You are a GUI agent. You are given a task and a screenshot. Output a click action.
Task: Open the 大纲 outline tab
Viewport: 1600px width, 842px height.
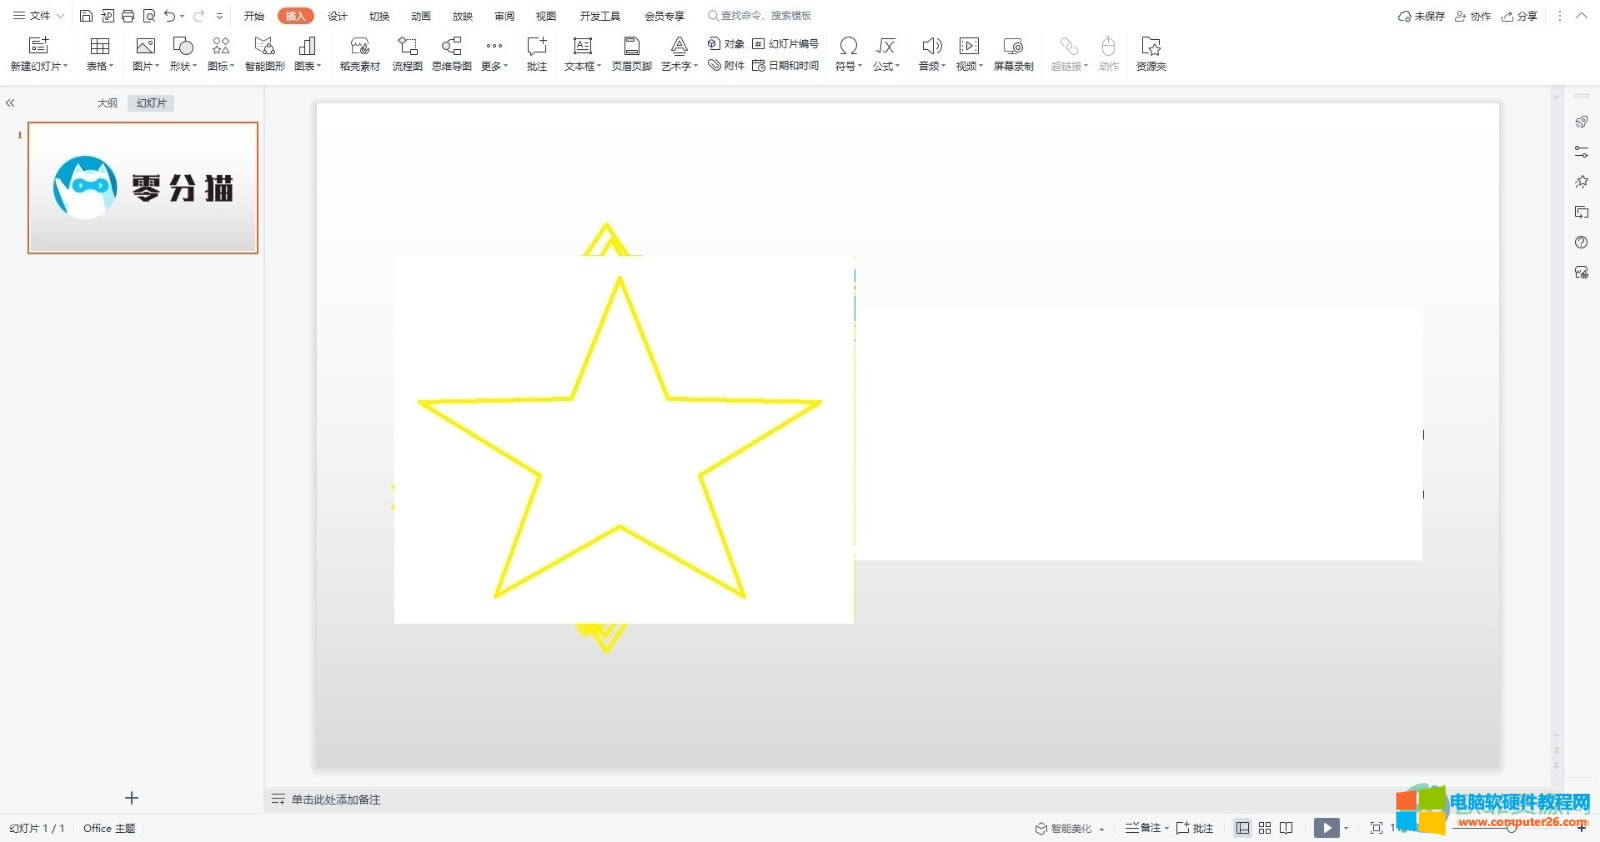[x=107, y=103]
